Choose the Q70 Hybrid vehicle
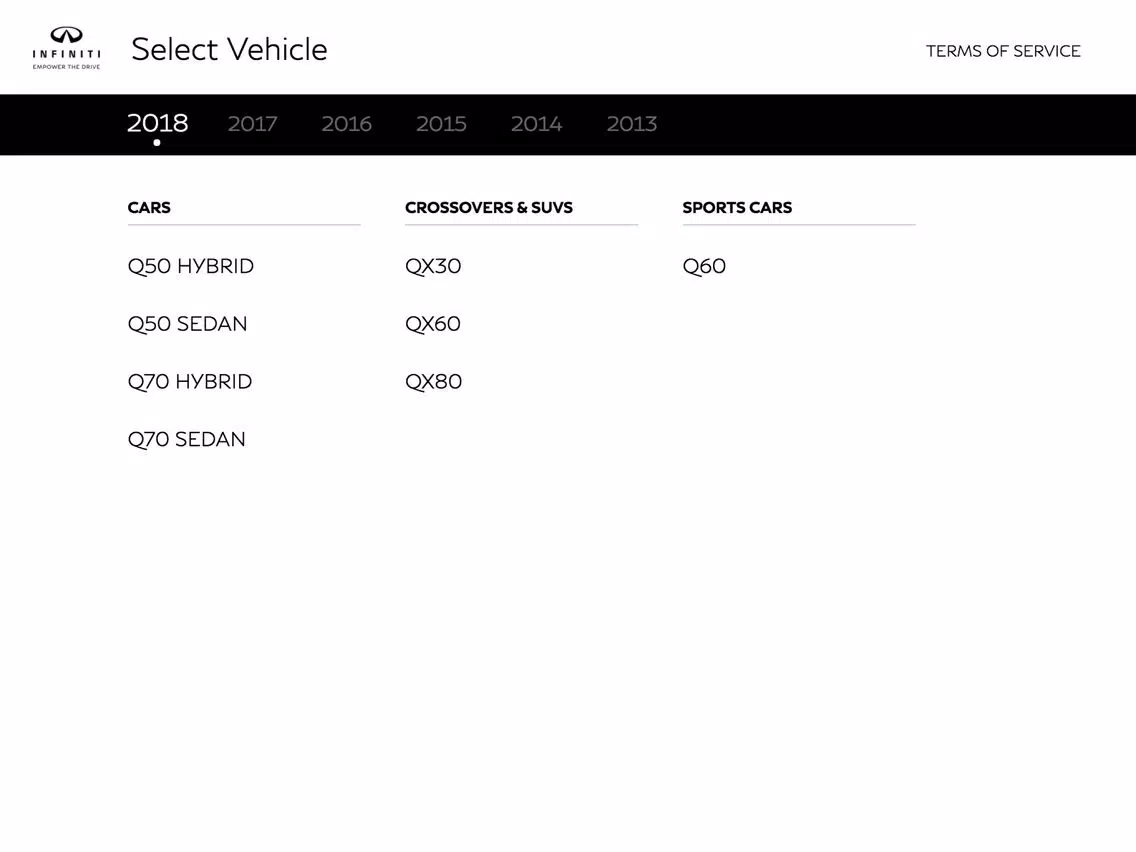Image resolution: width=1136 pixels, height=852 pixels. 190,382
